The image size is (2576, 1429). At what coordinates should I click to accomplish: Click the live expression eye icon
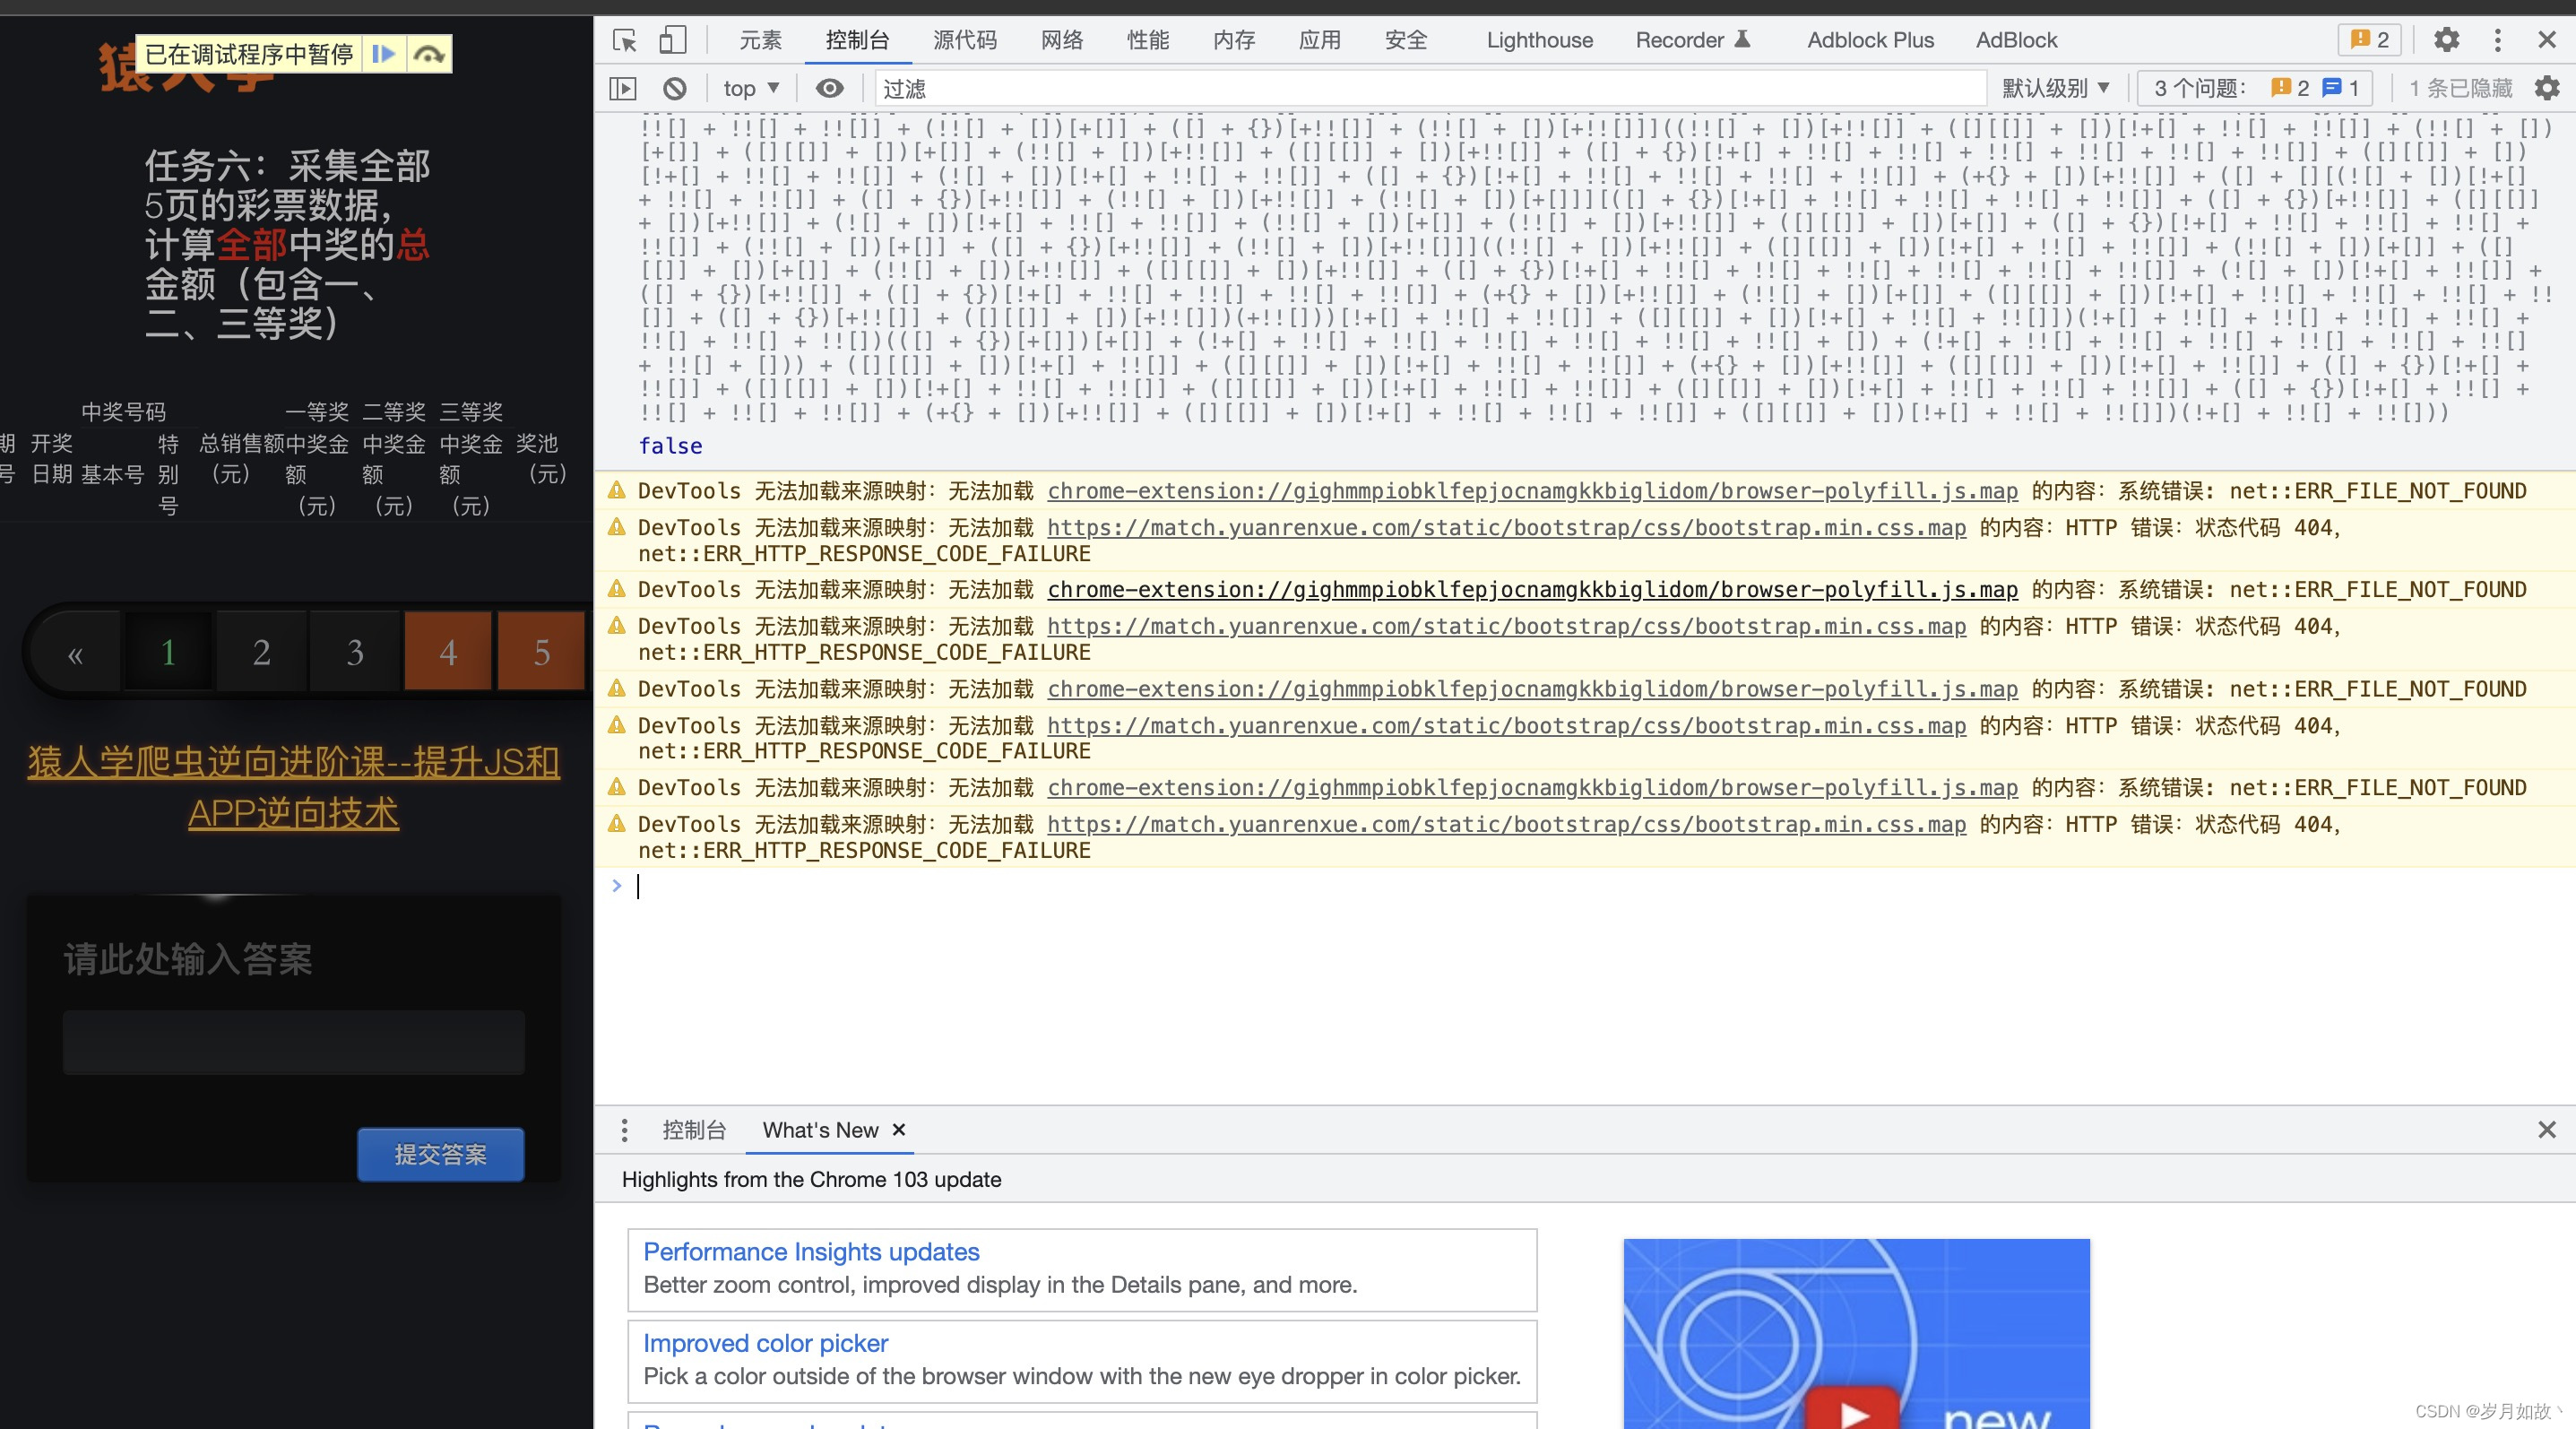point(829,89)
